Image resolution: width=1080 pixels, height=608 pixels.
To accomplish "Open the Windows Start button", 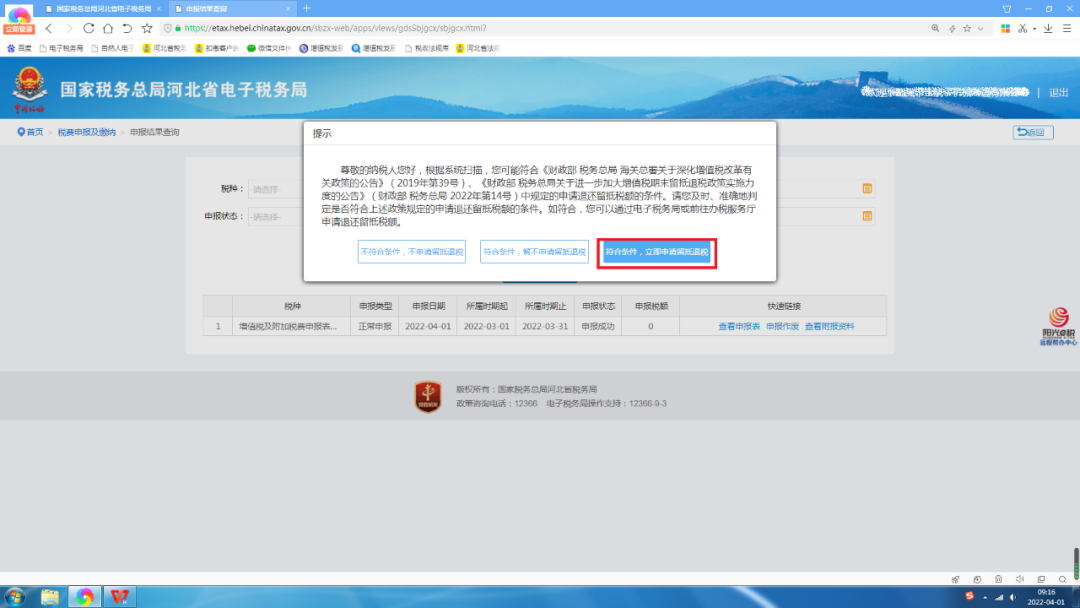I will point(15,596).
